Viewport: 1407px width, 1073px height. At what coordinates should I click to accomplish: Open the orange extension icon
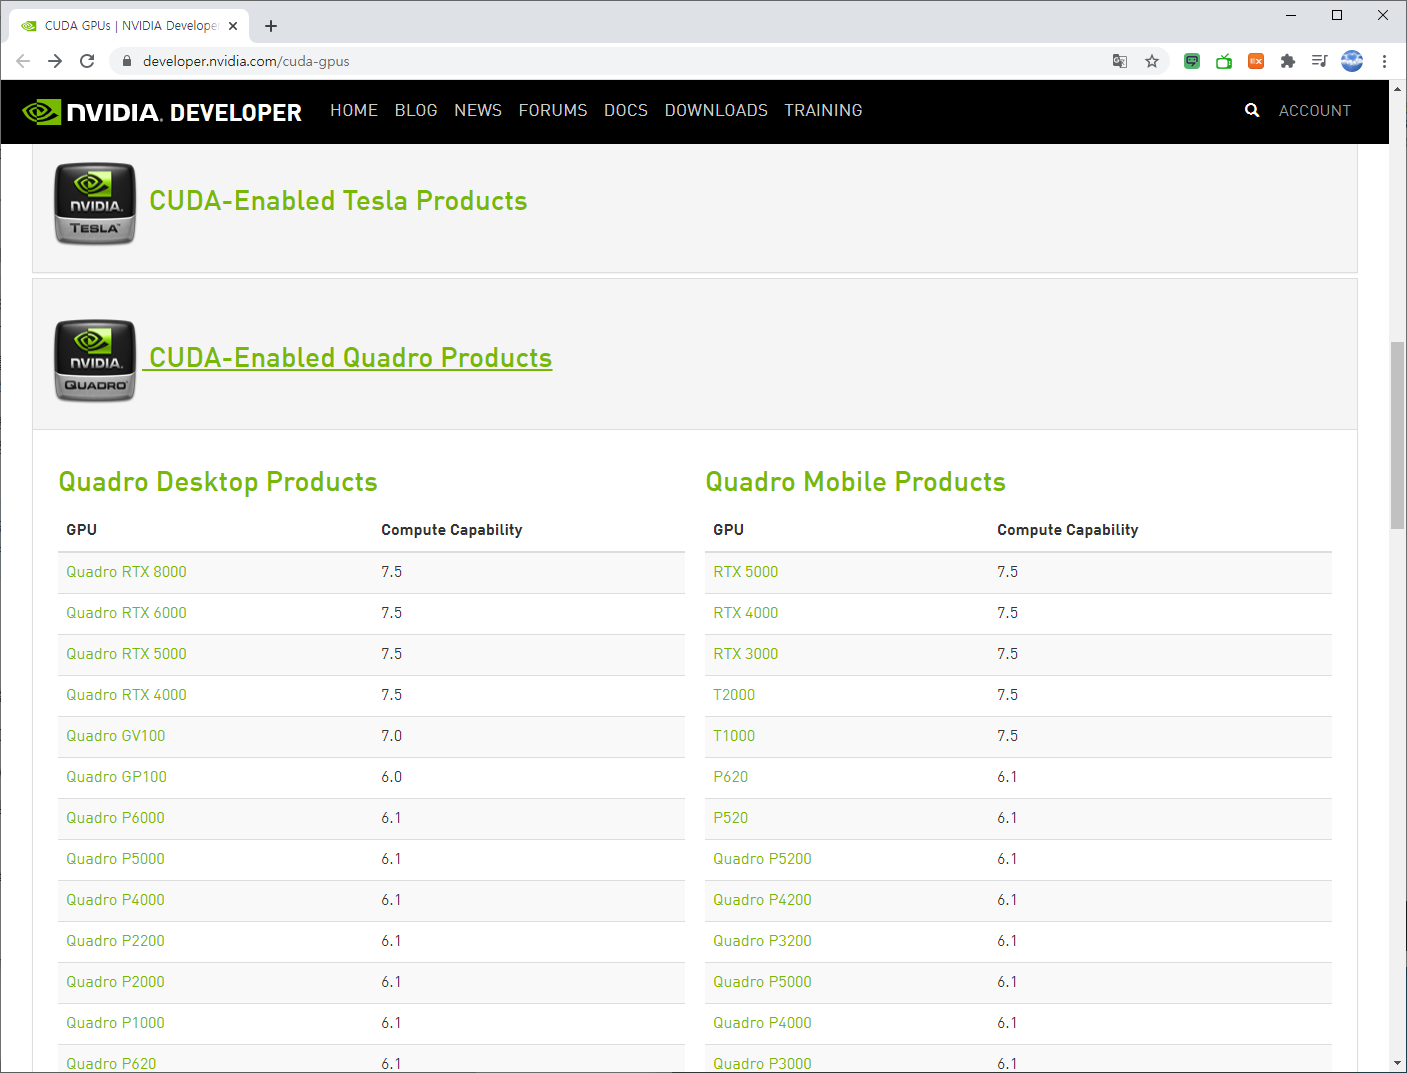(1256, 61)
